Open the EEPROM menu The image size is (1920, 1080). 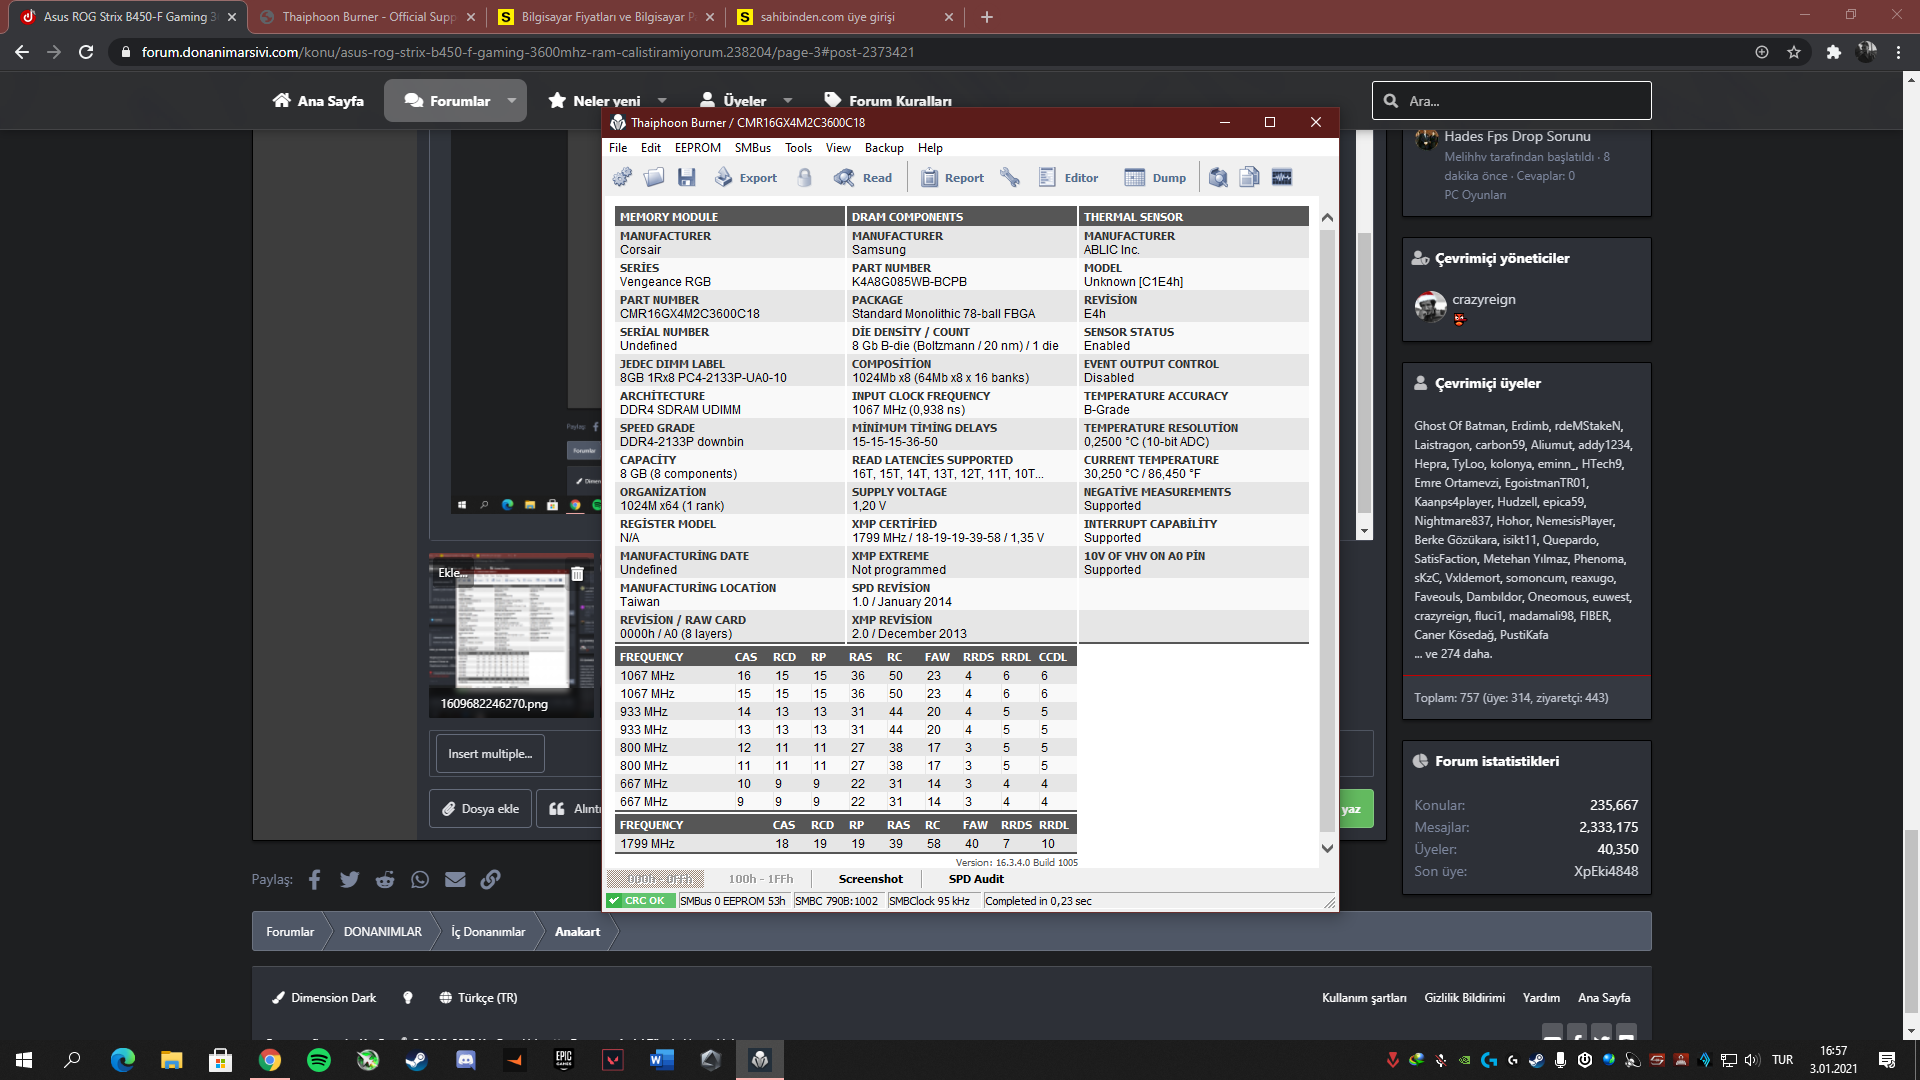(x=698, y=147)
